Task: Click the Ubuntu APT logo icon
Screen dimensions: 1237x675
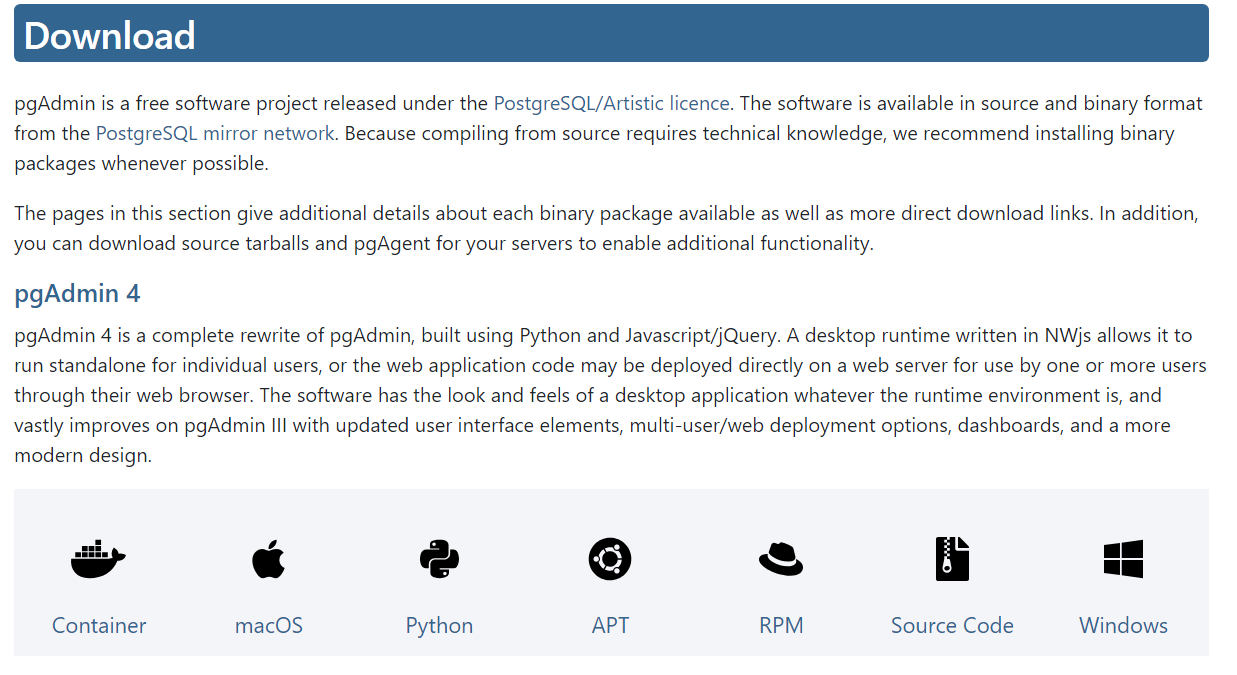Action: click(610, 558)
